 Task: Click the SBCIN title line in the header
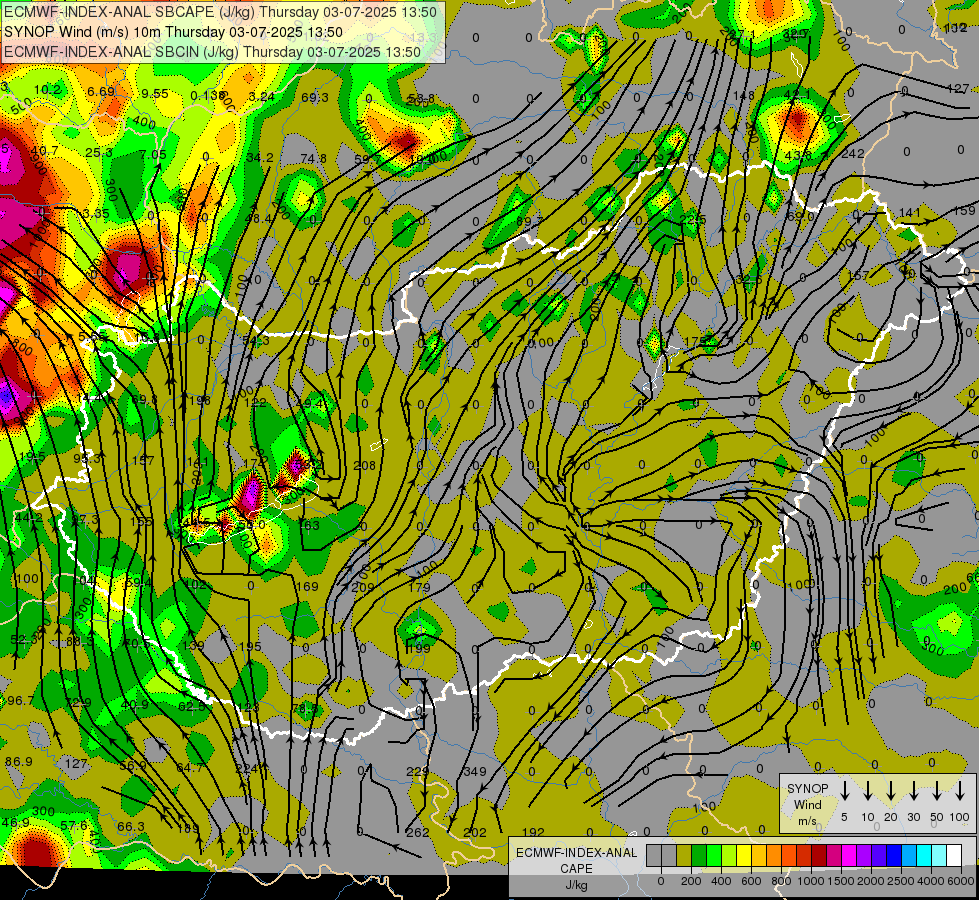(x=212, y=52)
